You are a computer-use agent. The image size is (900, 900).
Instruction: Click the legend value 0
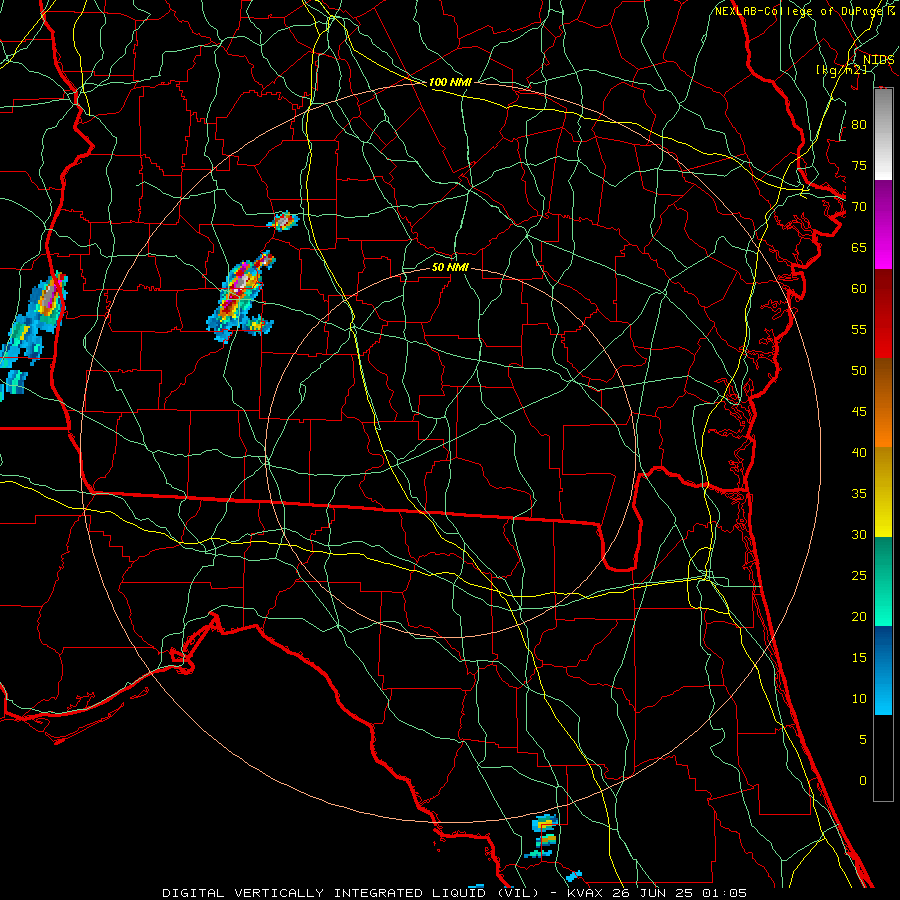(x=863, y=781)
